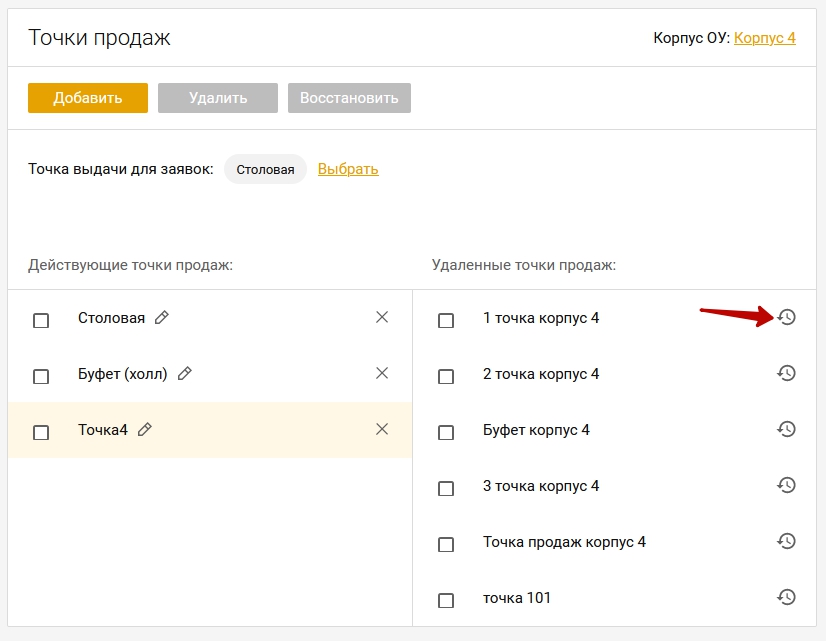
Task: Select the Точка4 row label
Action: [x=103, y=430]
